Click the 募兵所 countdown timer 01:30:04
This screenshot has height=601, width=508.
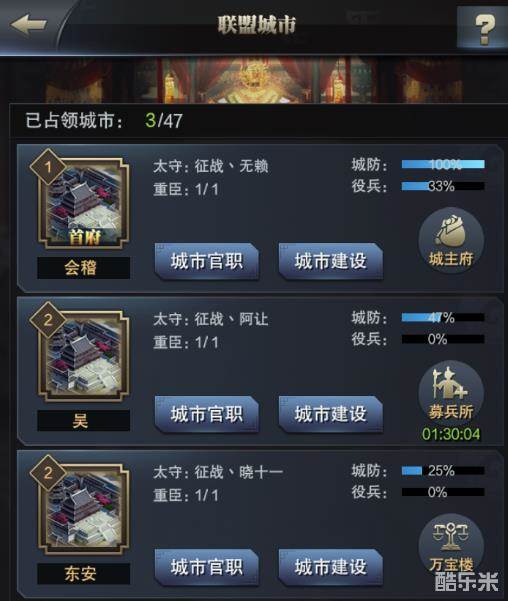451,434
